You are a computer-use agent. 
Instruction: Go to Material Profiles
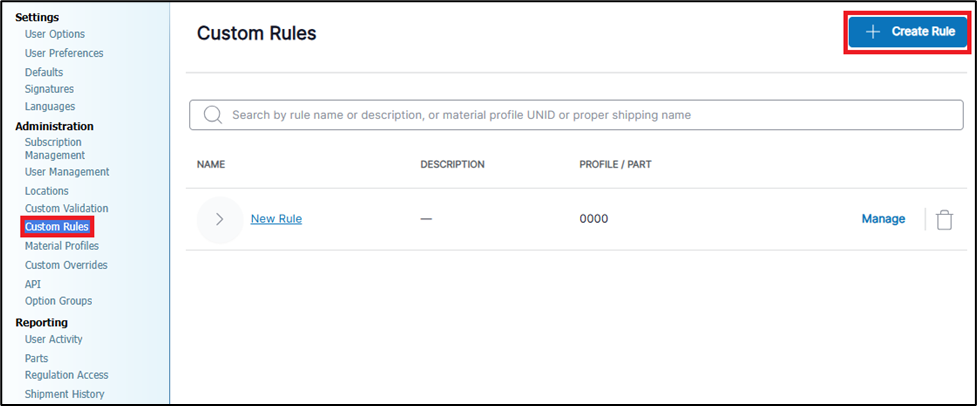coord(62,246)
